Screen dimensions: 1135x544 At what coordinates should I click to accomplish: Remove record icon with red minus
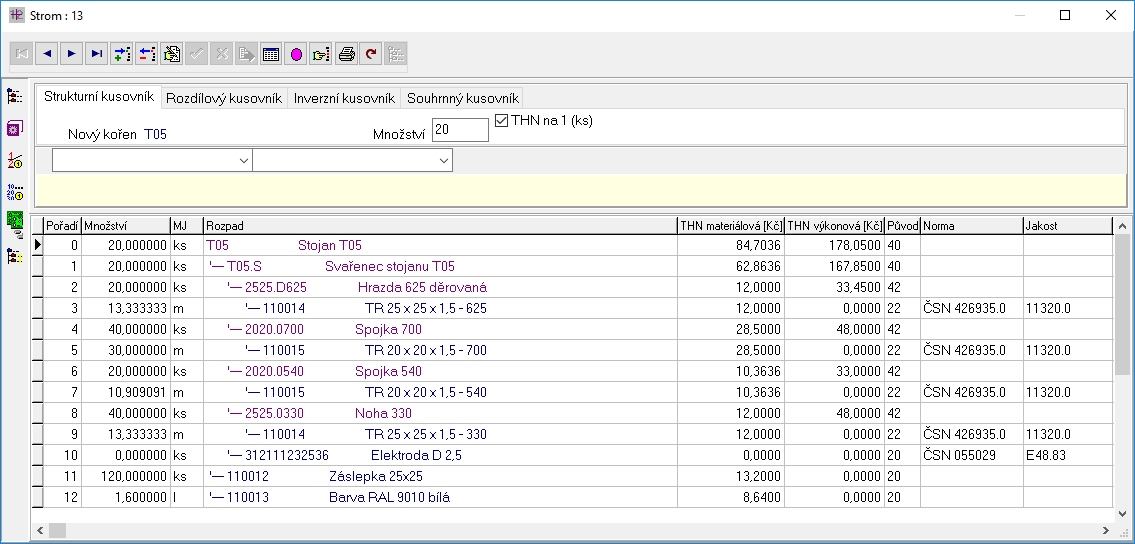146,54
